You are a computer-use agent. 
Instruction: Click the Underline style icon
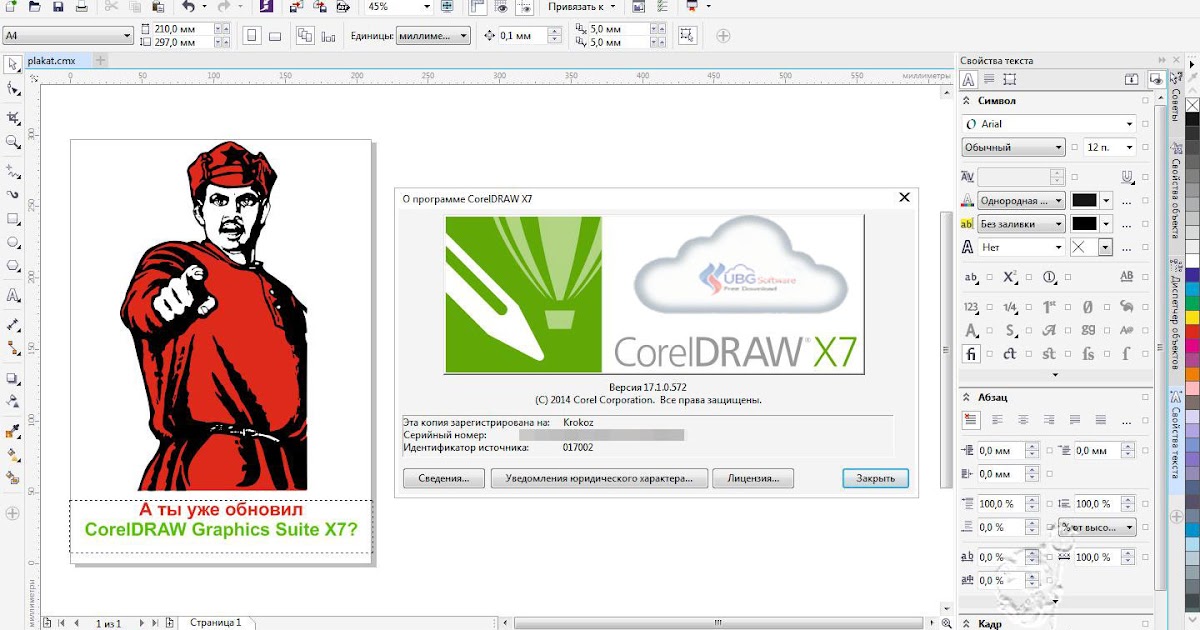[x=1128, y=177]
